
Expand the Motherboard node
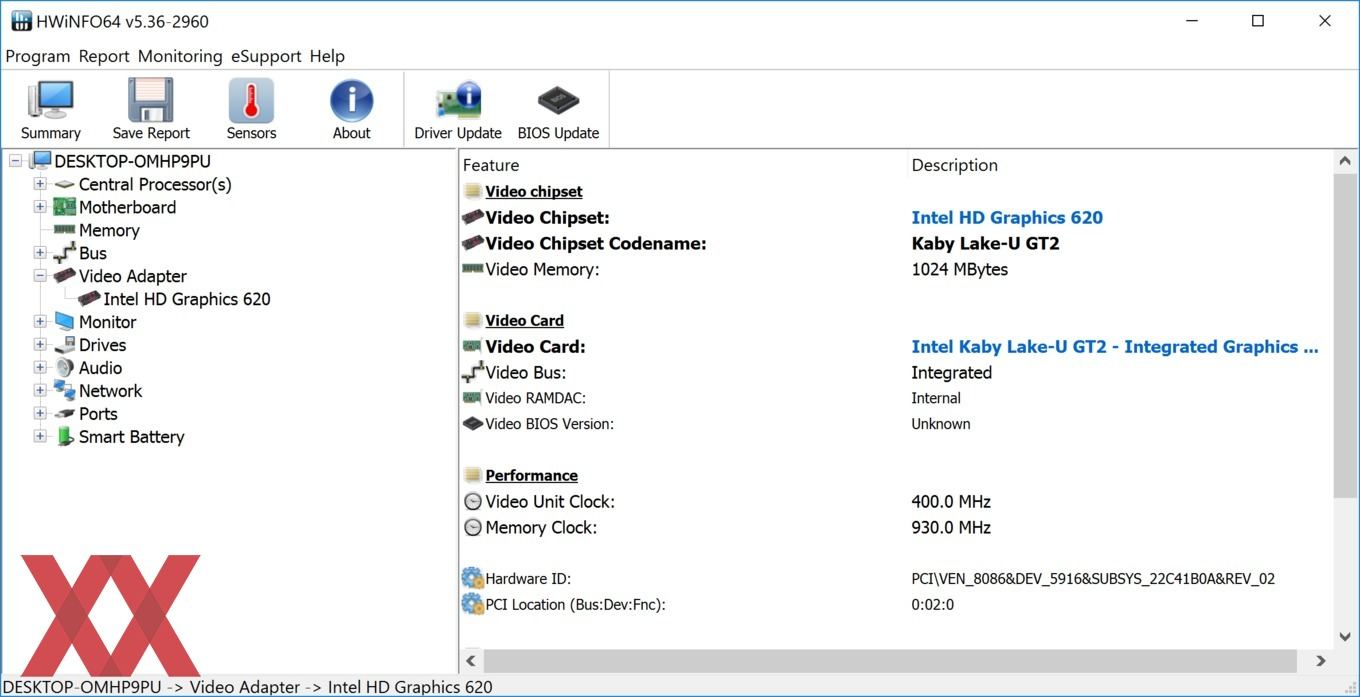click(40, 207)
